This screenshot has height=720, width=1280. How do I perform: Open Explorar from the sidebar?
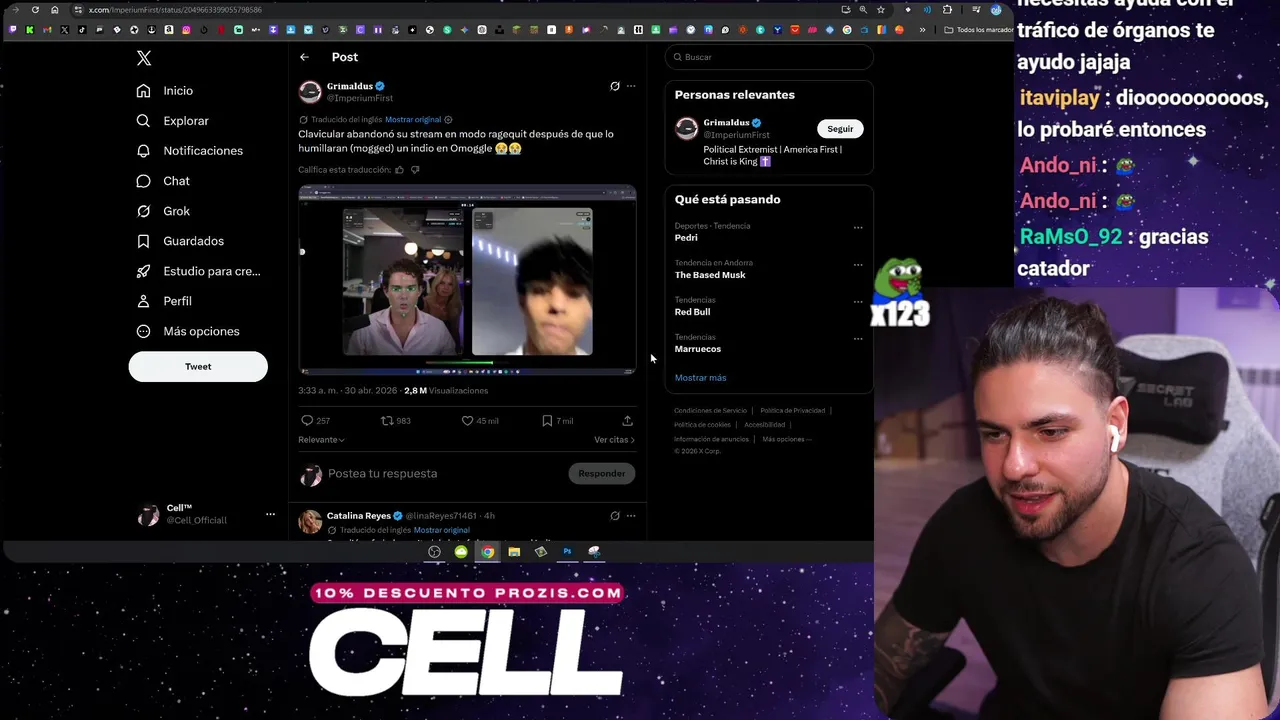click(173, 121)
